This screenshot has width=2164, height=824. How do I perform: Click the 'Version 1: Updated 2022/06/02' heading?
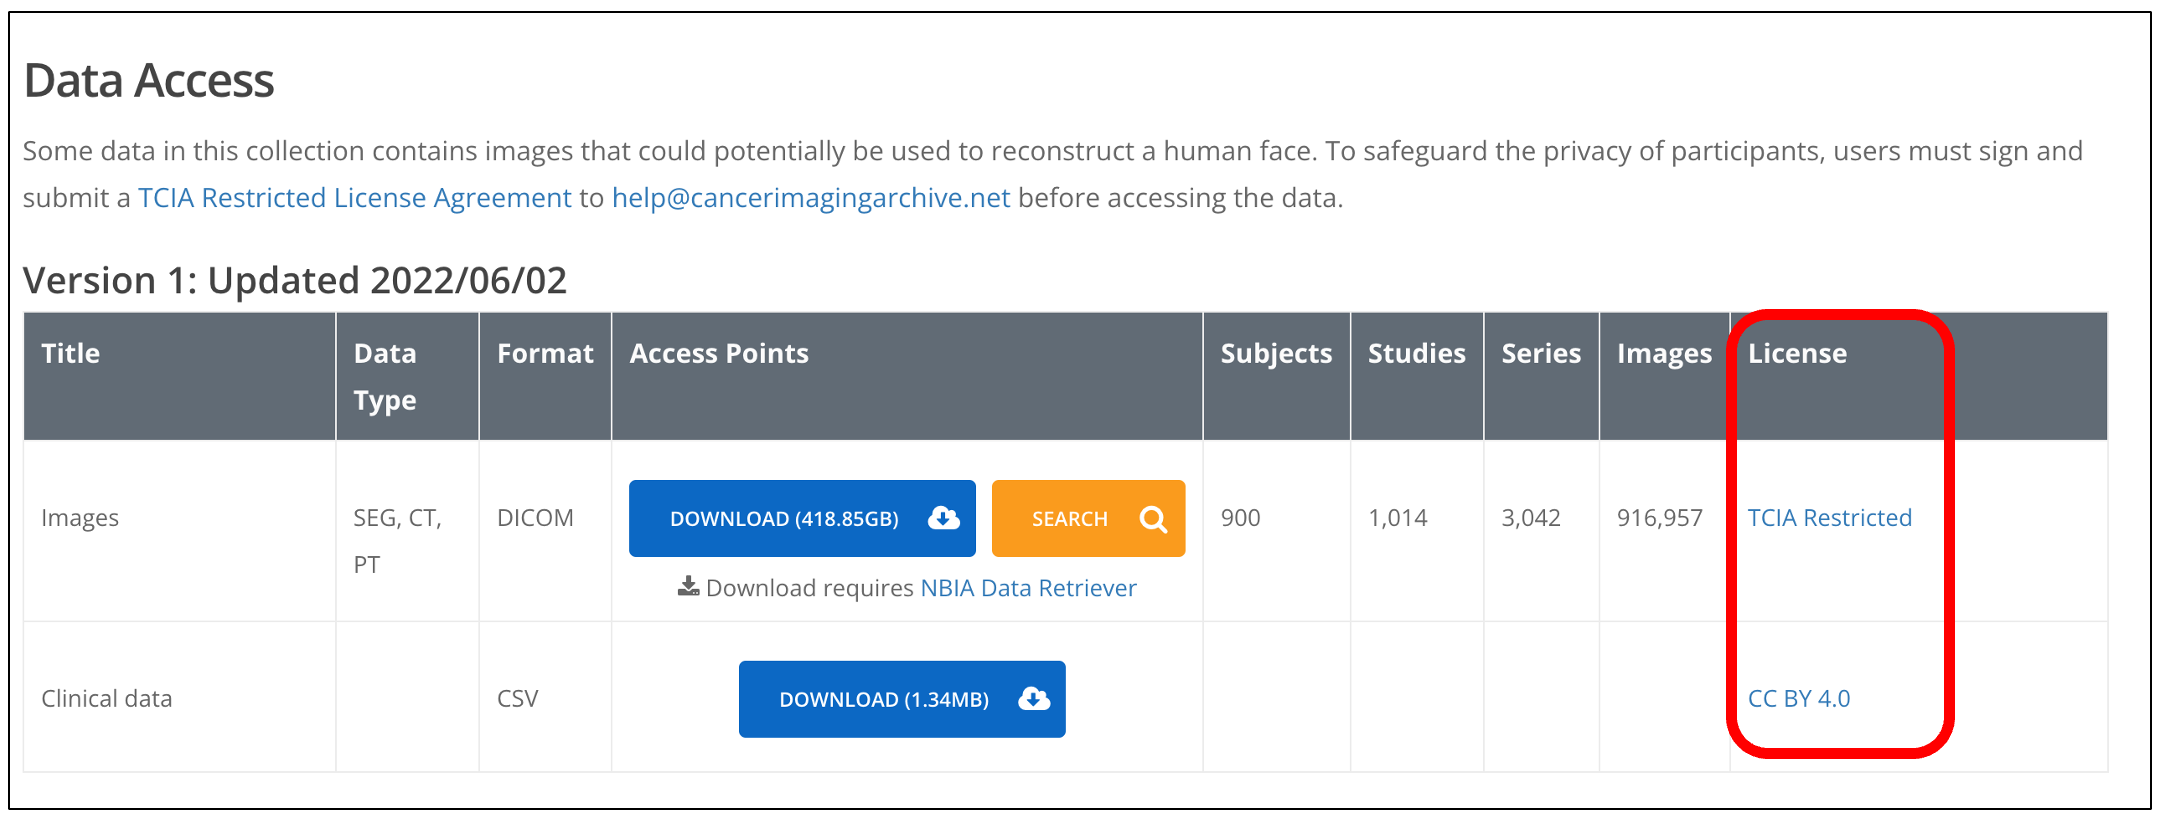tap(294, 281)
